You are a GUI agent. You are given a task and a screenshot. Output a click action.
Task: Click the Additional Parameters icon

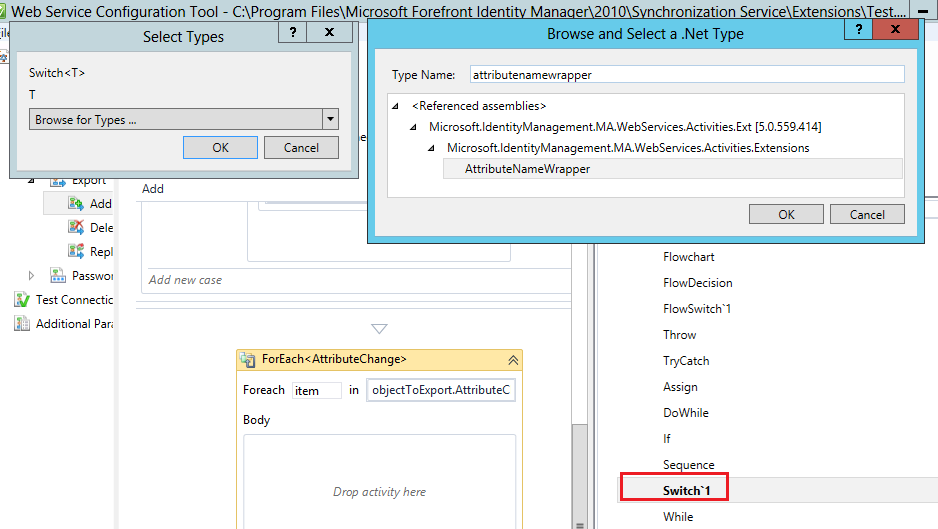pos(22,323)
